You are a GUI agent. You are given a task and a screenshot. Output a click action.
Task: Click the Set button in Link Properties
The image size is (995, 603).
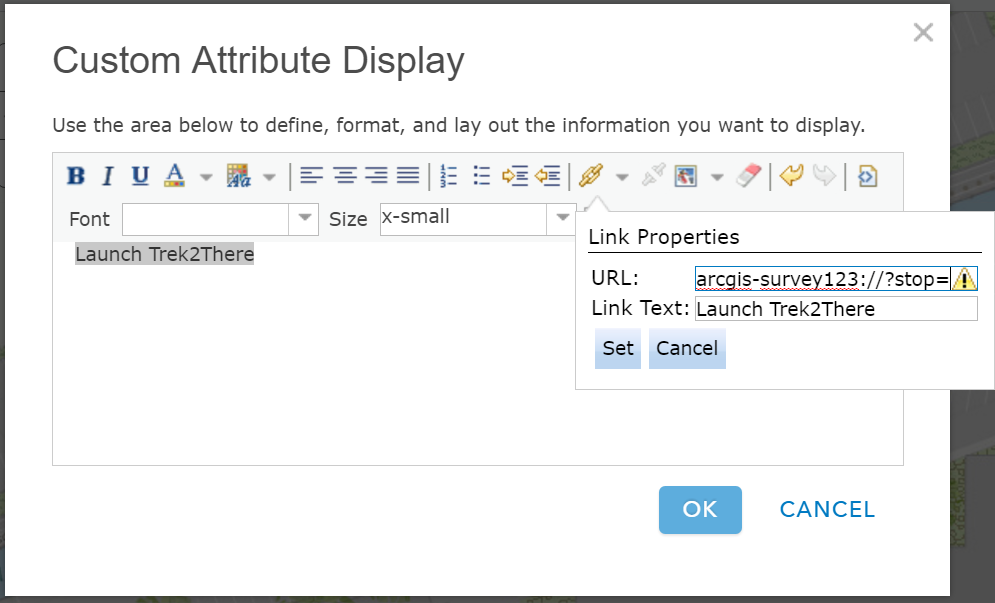[618, 348]
